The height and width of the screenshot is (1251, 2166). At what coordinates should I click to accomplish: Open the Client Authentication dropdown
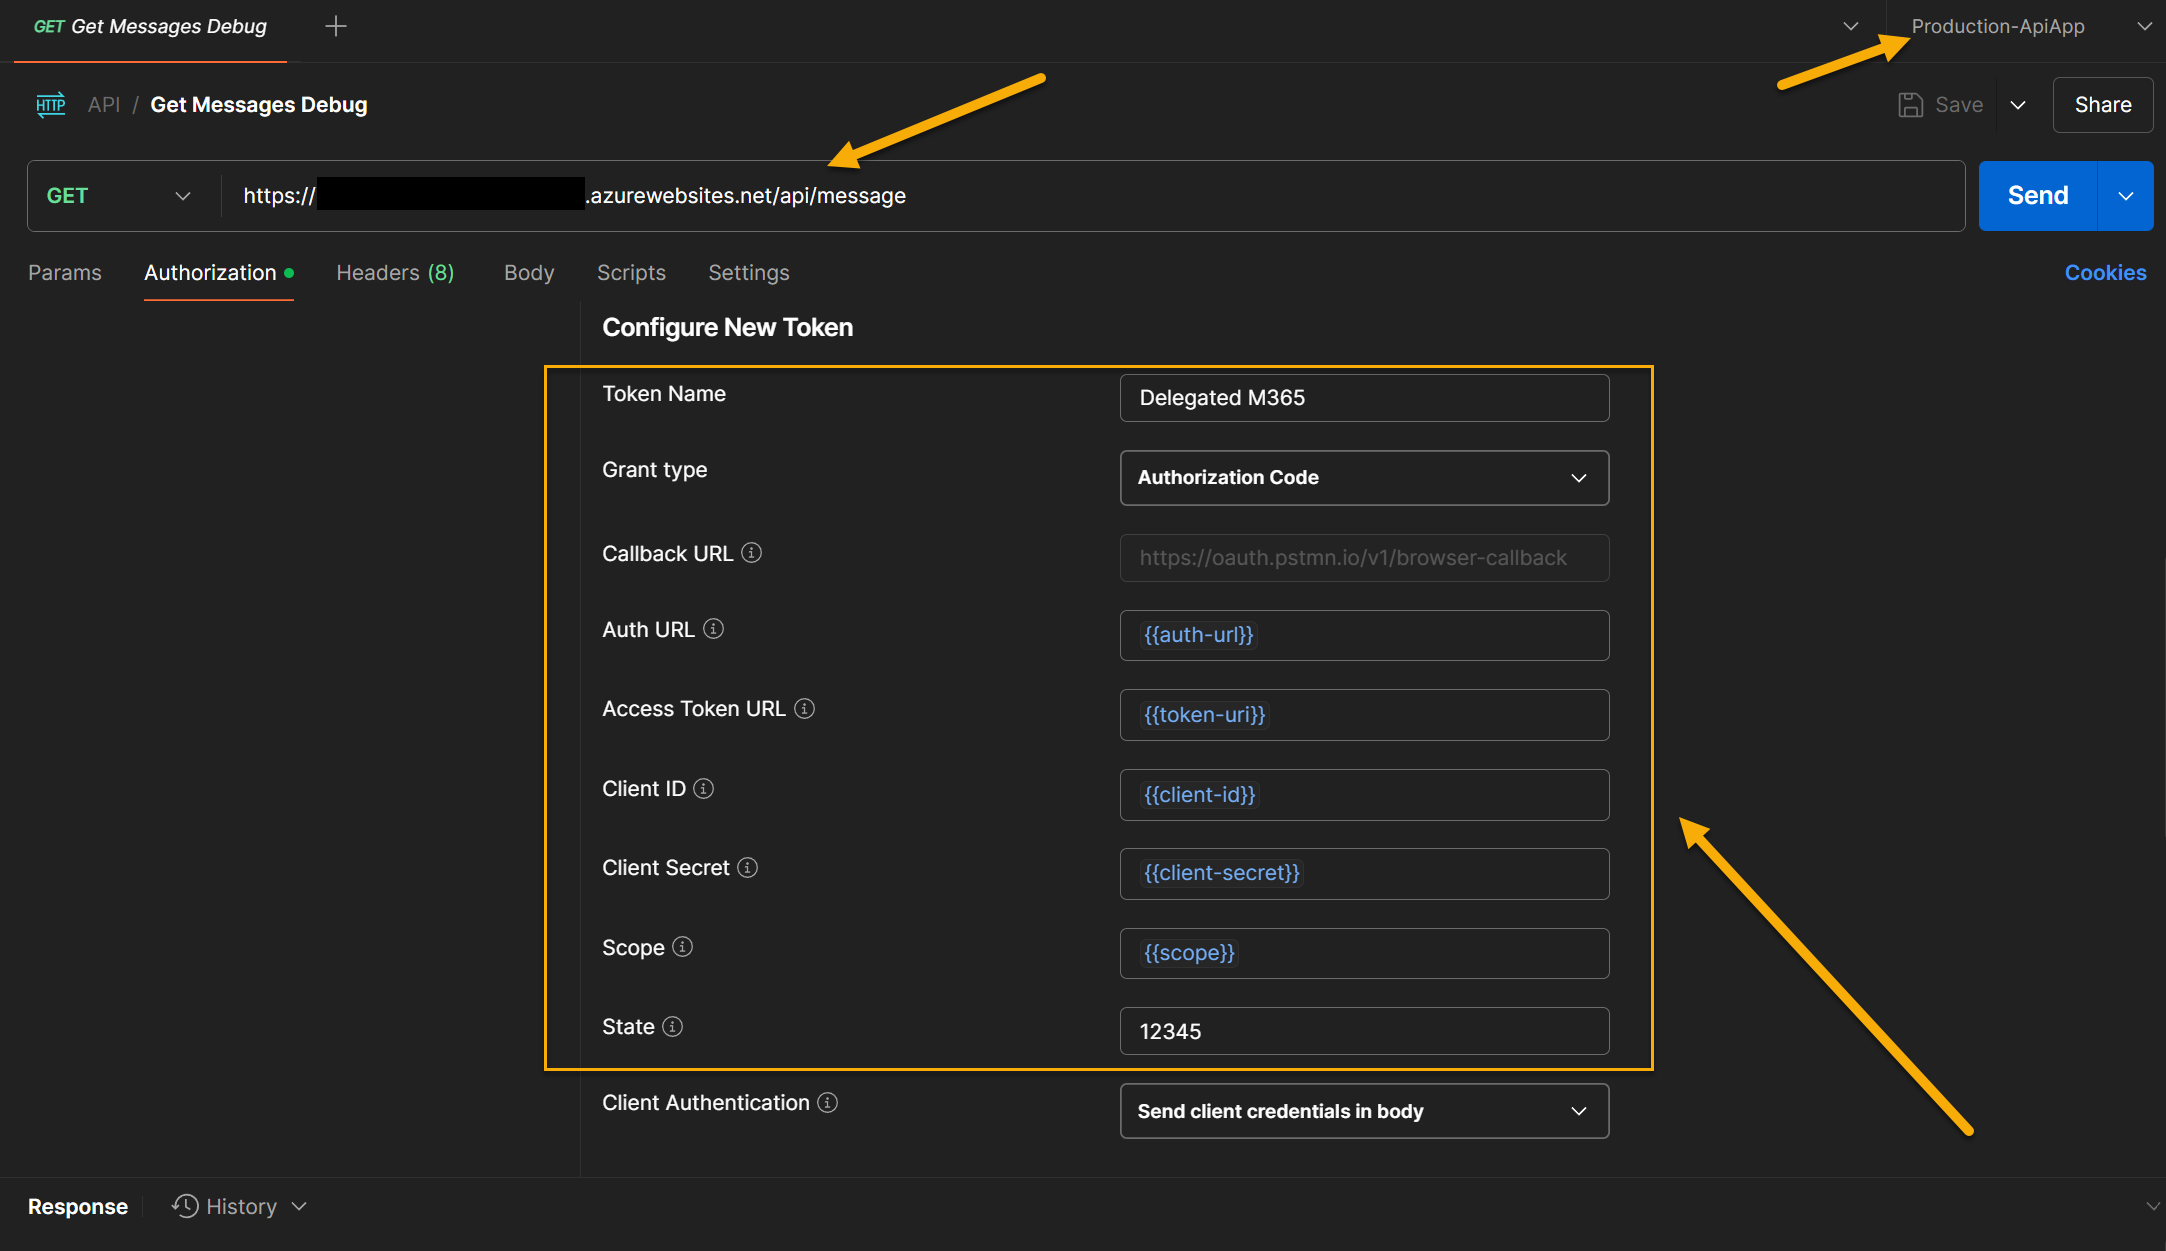pos(1578,1110)
